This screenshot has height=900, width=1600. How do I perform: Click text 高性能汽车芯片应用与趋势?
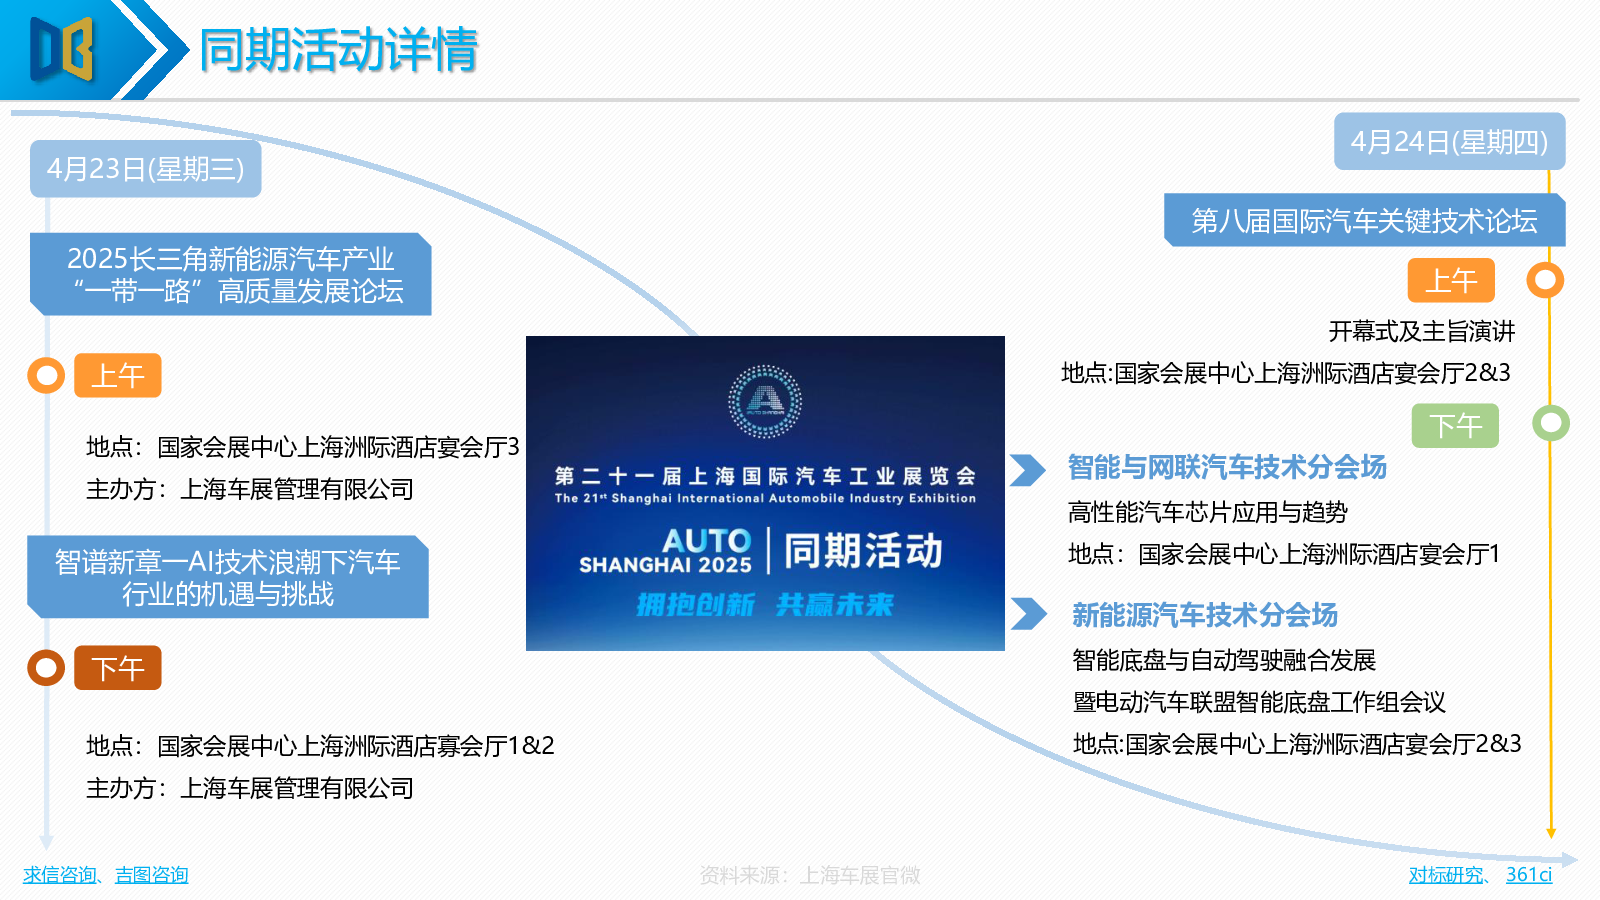(1207, 512)
